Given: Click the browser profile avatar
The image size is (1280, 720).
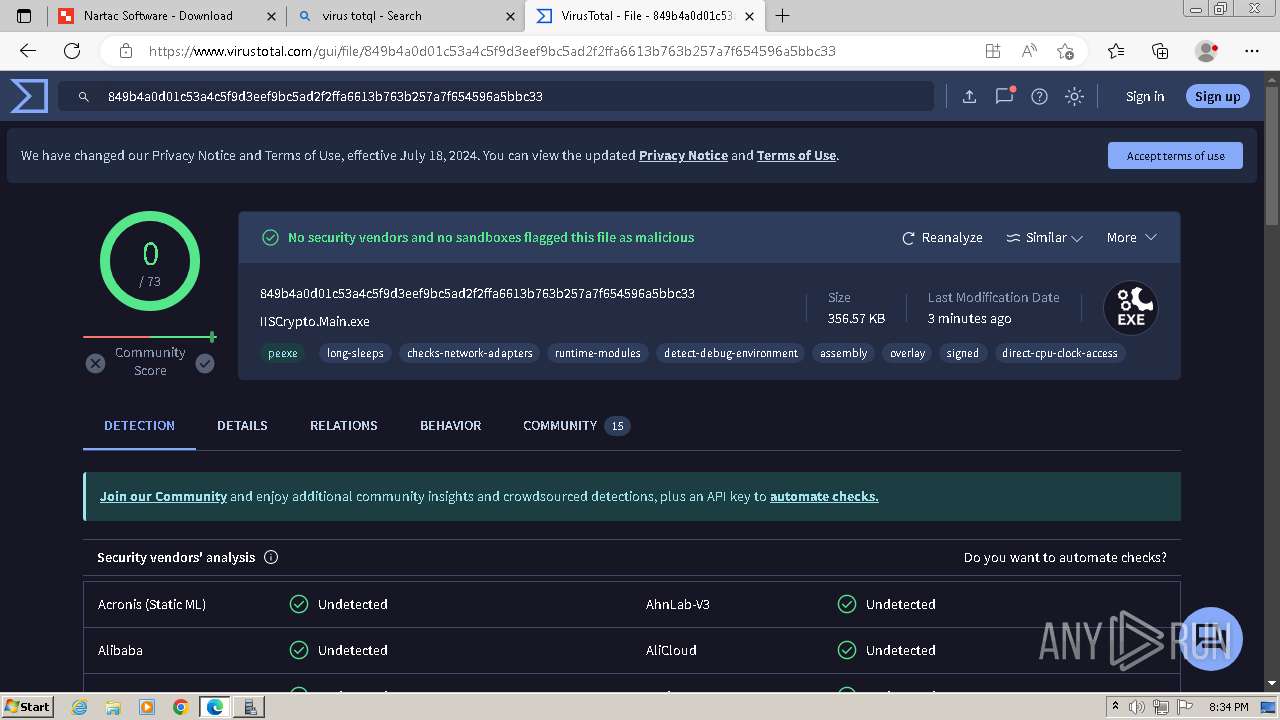Looking at the screenshot, I should tap(1207, 51).
